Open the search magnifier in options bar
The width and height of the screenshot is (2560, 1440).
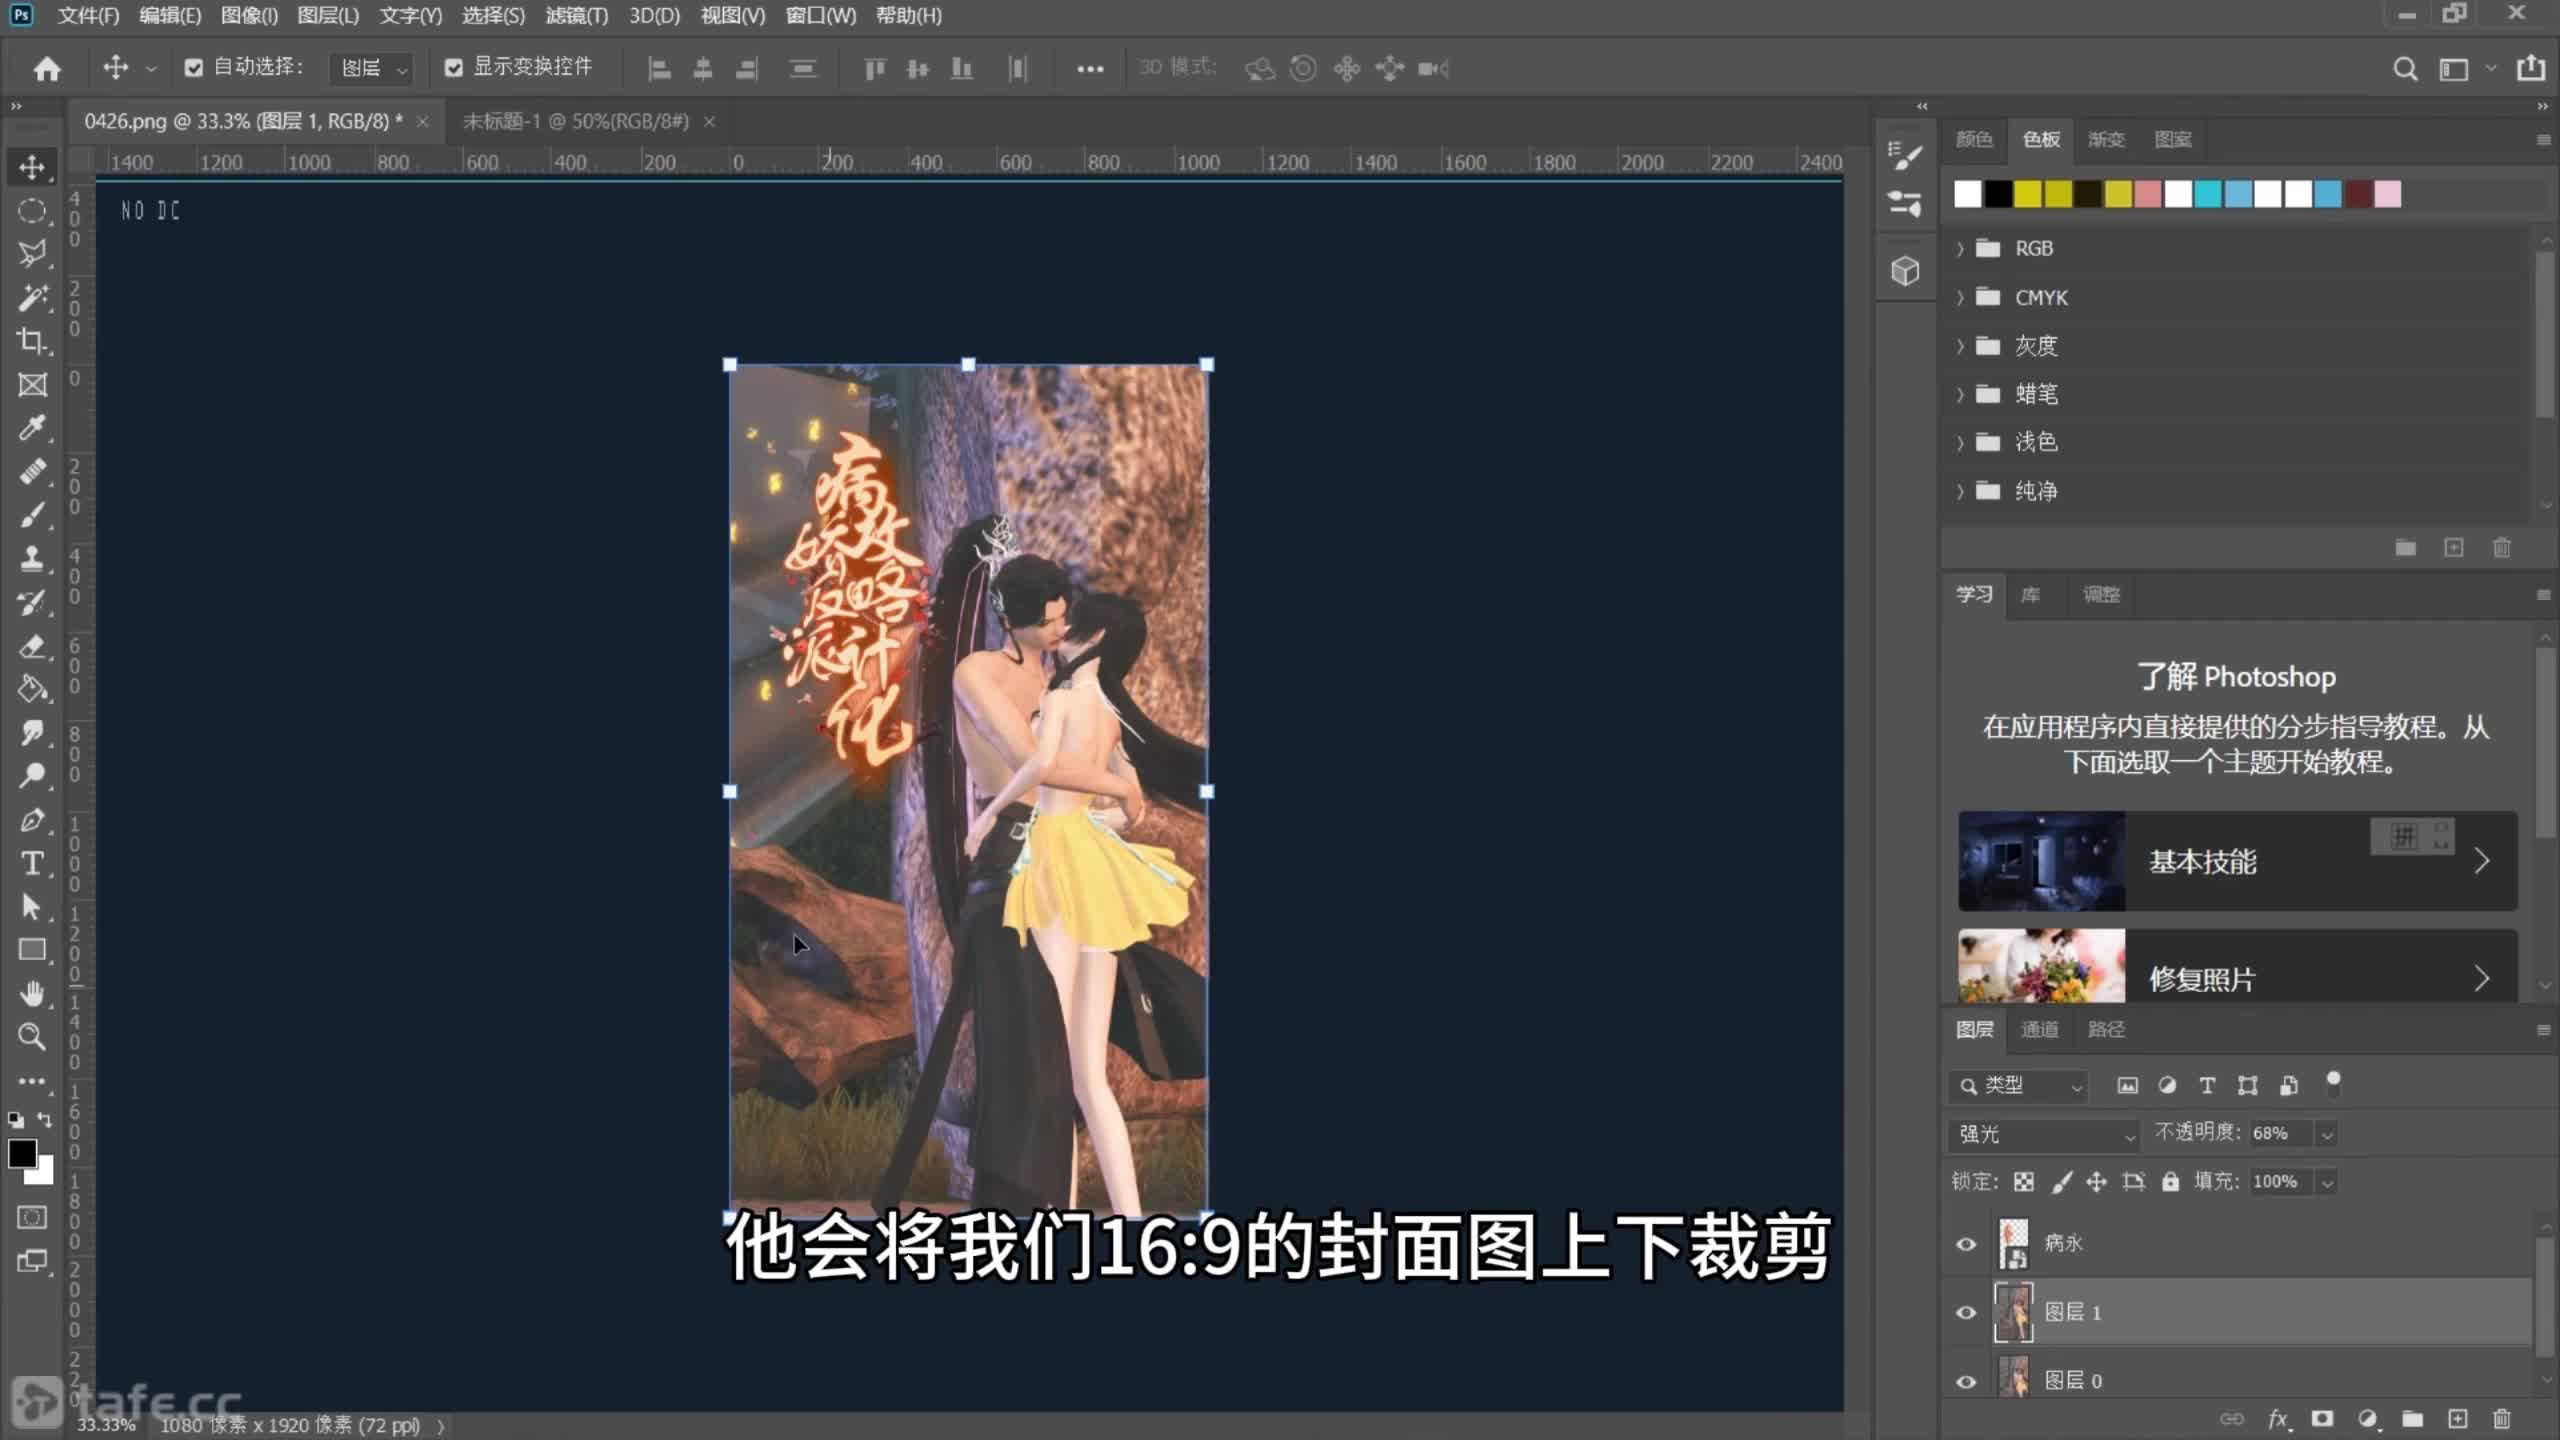2405,69
